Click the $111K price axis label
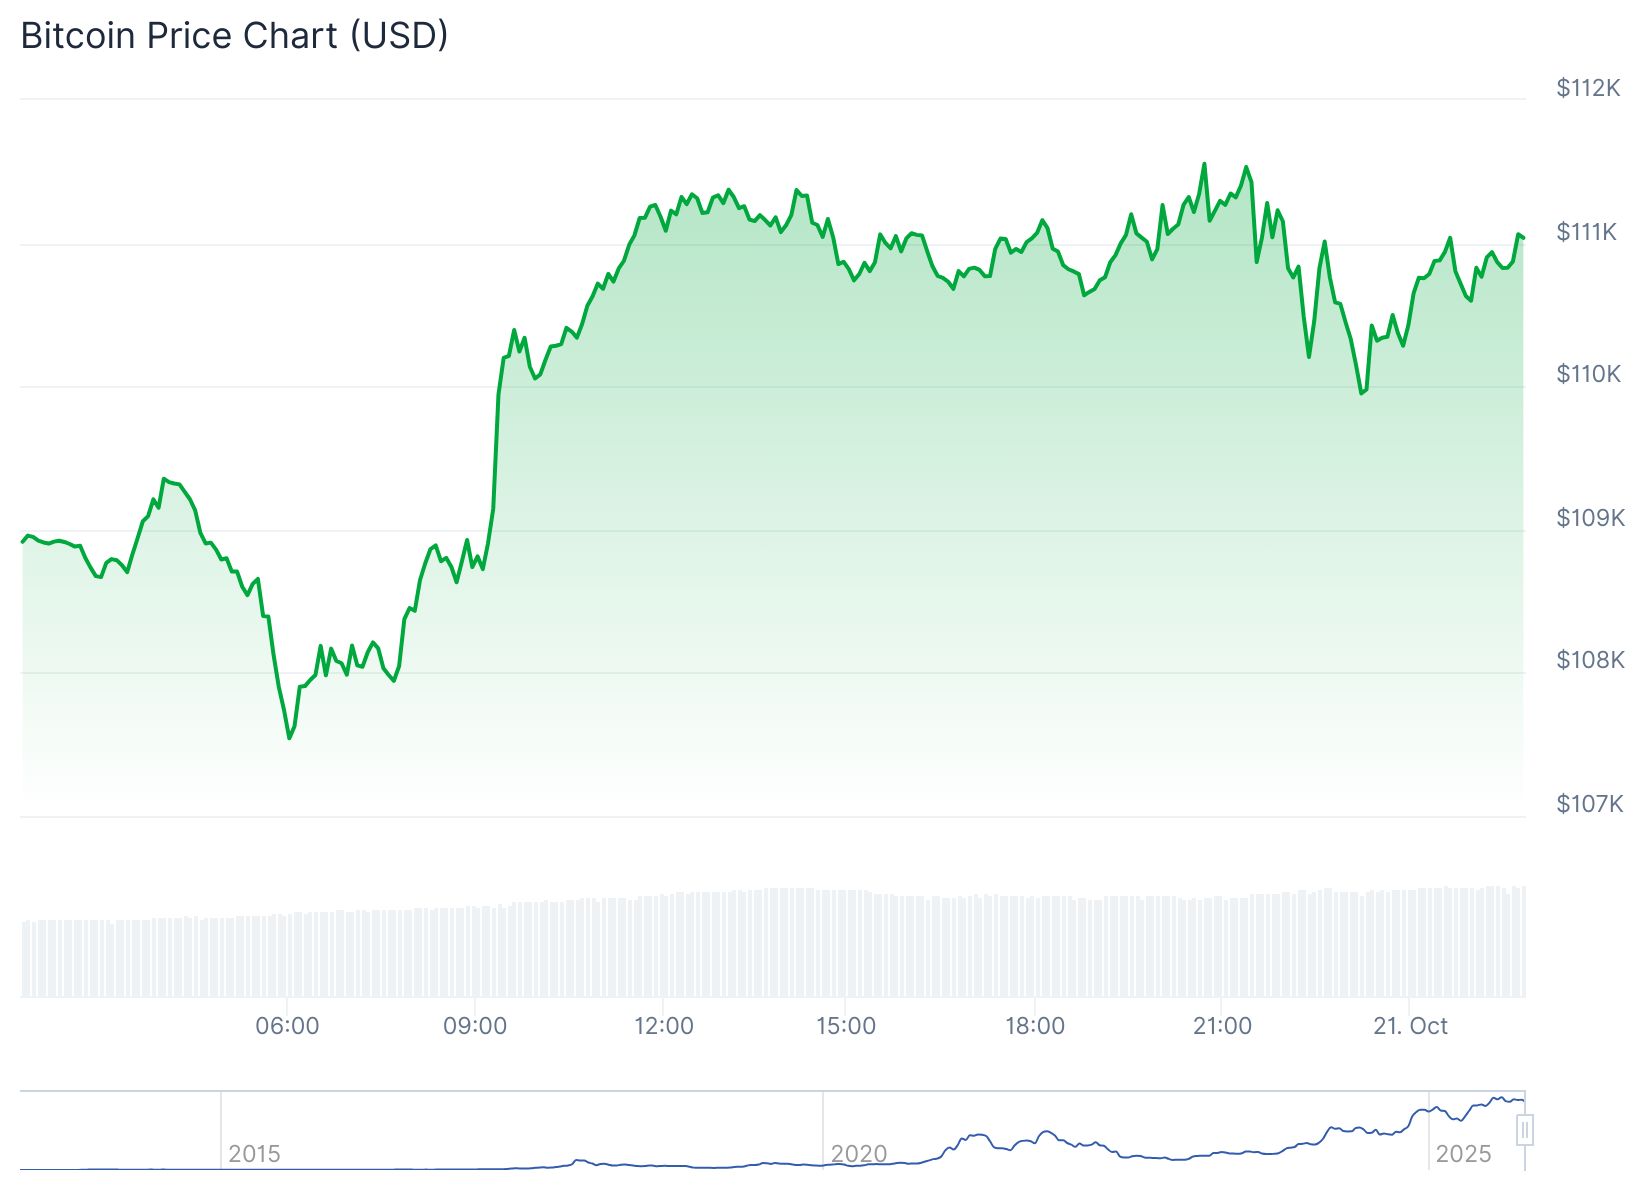Image resolution: width=1644 pixels, height=1200 pixels. point(1587,232)
